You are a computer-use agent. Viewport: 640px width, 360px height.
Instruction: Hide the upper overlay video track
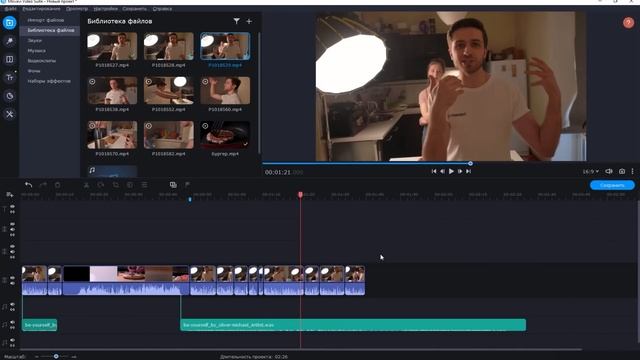pos(12,224)
